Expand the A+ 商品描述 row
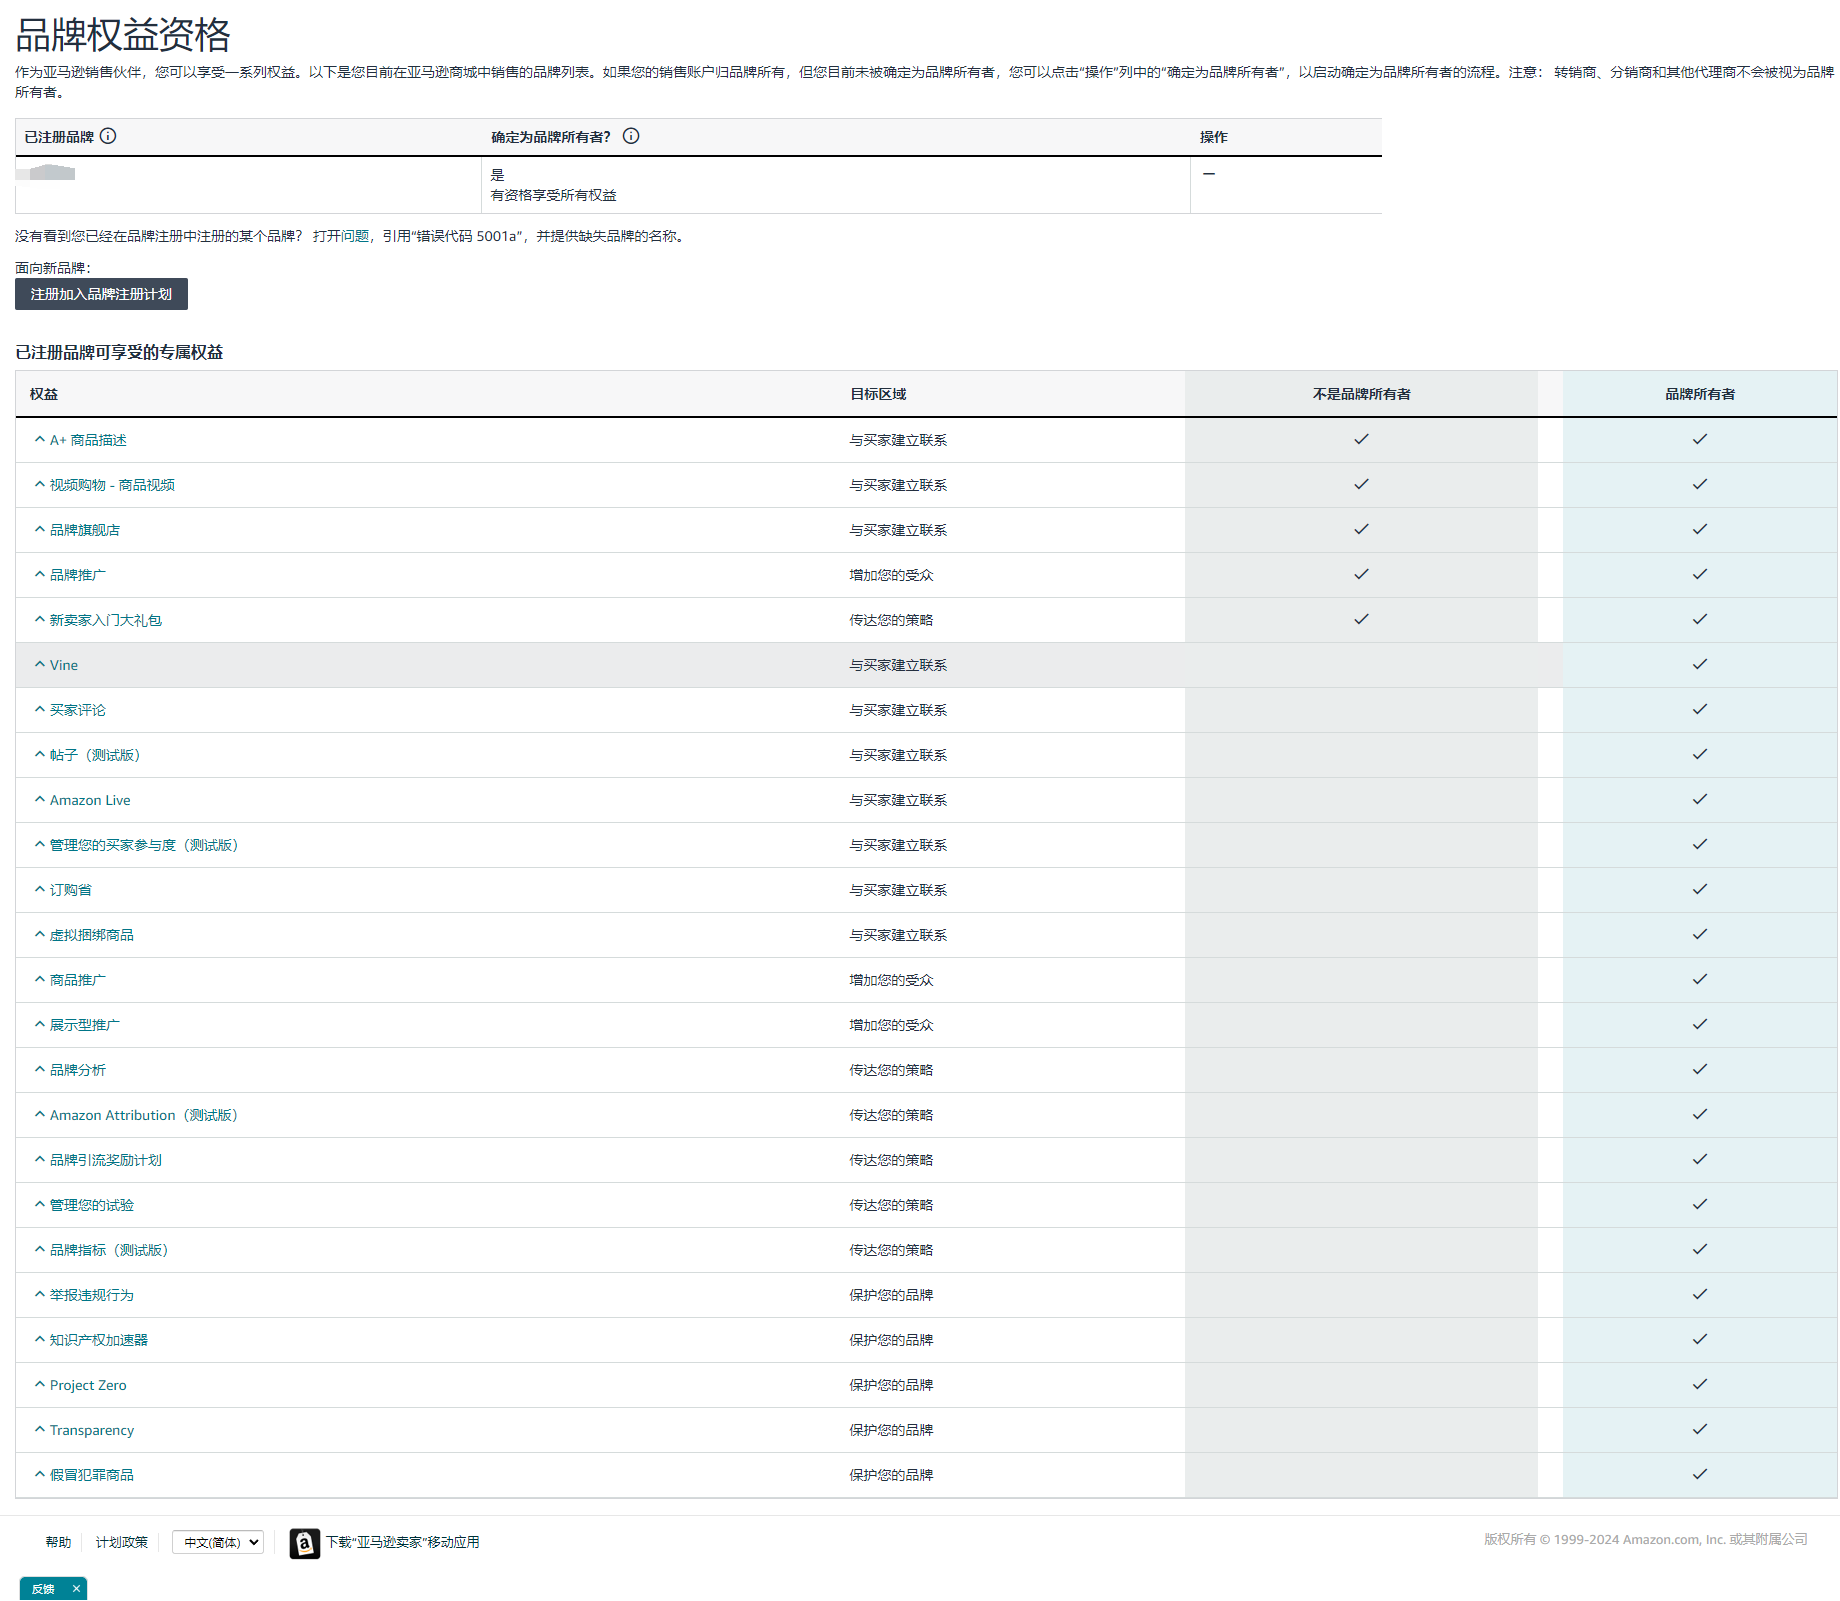The height and width of the screenshot is (1601, 1840). coord(39,440)
